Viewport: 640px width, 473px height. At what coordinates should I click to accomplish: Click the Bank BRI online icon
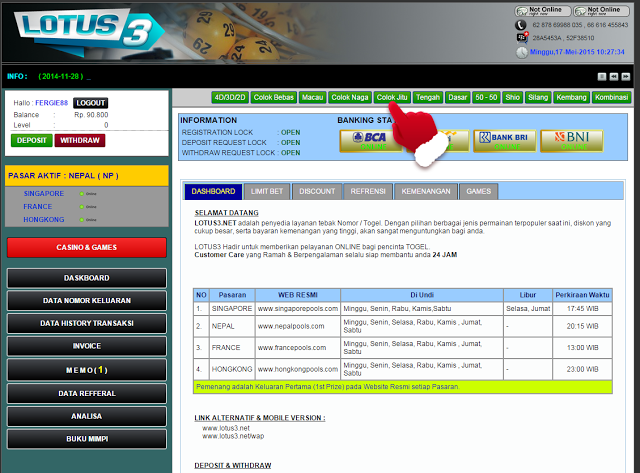click(x=505, y=141)
